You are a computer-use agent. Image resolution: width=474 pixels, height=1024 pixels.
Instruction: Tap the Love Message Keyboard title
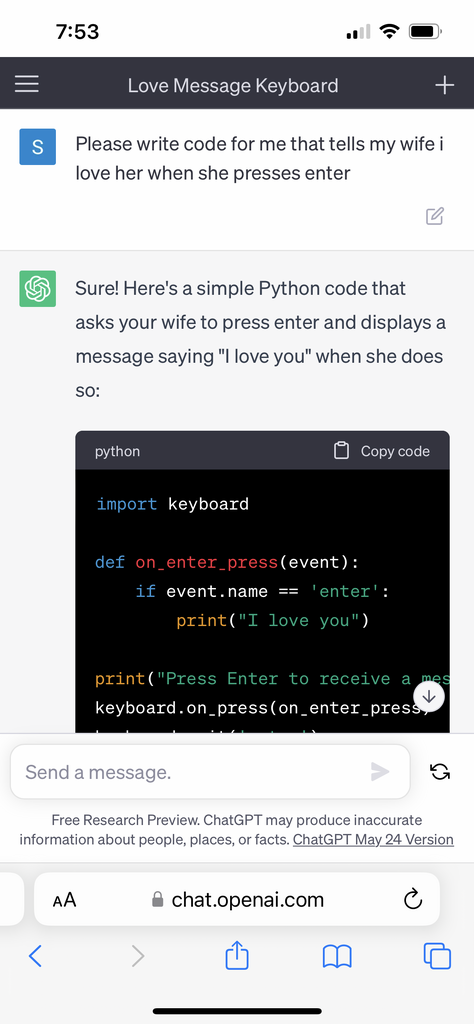point(233,86)
